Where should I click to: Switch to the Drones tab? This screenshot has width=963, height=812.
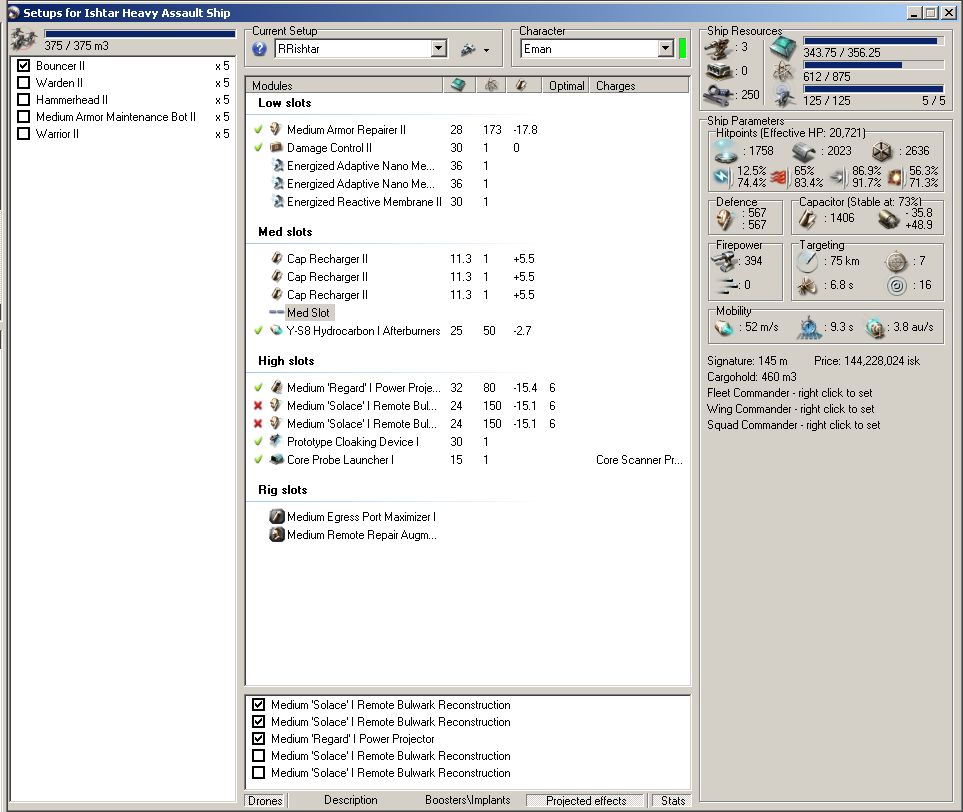[x=265, y=800]
